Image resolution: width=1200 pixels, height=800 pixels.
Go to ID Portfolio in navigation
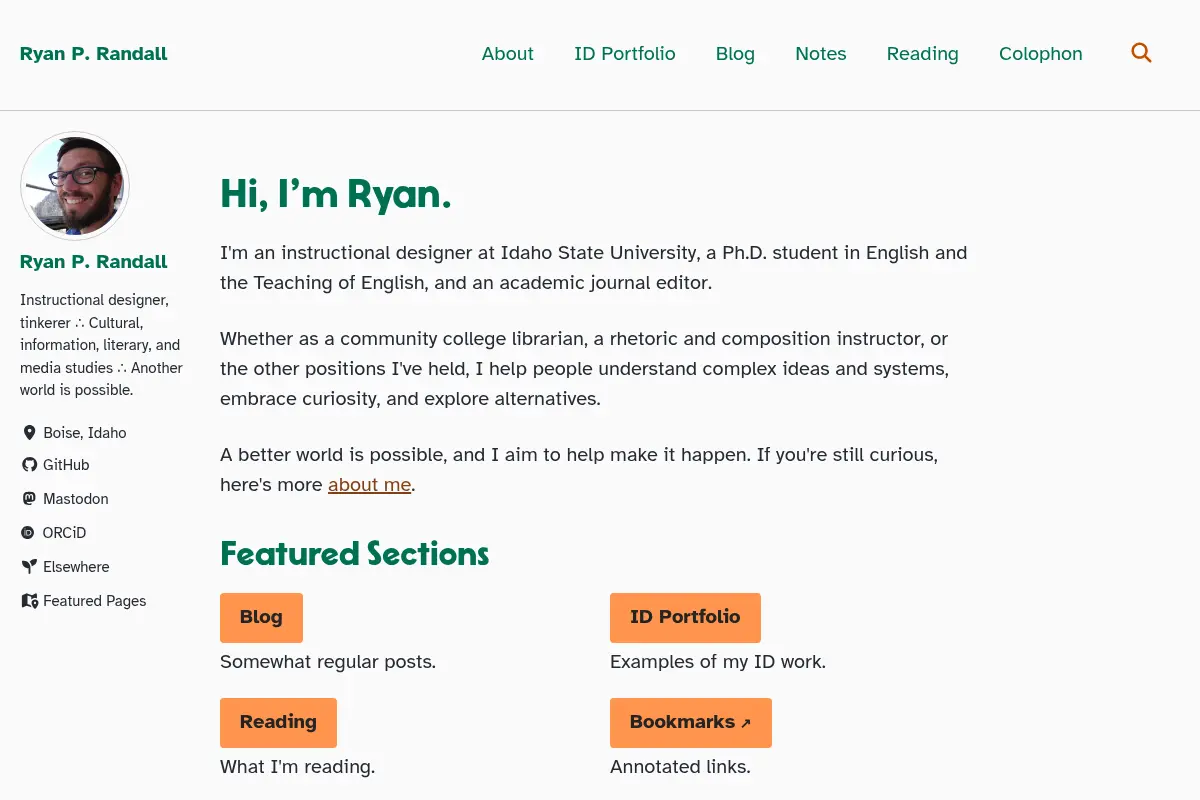(625, 54)
